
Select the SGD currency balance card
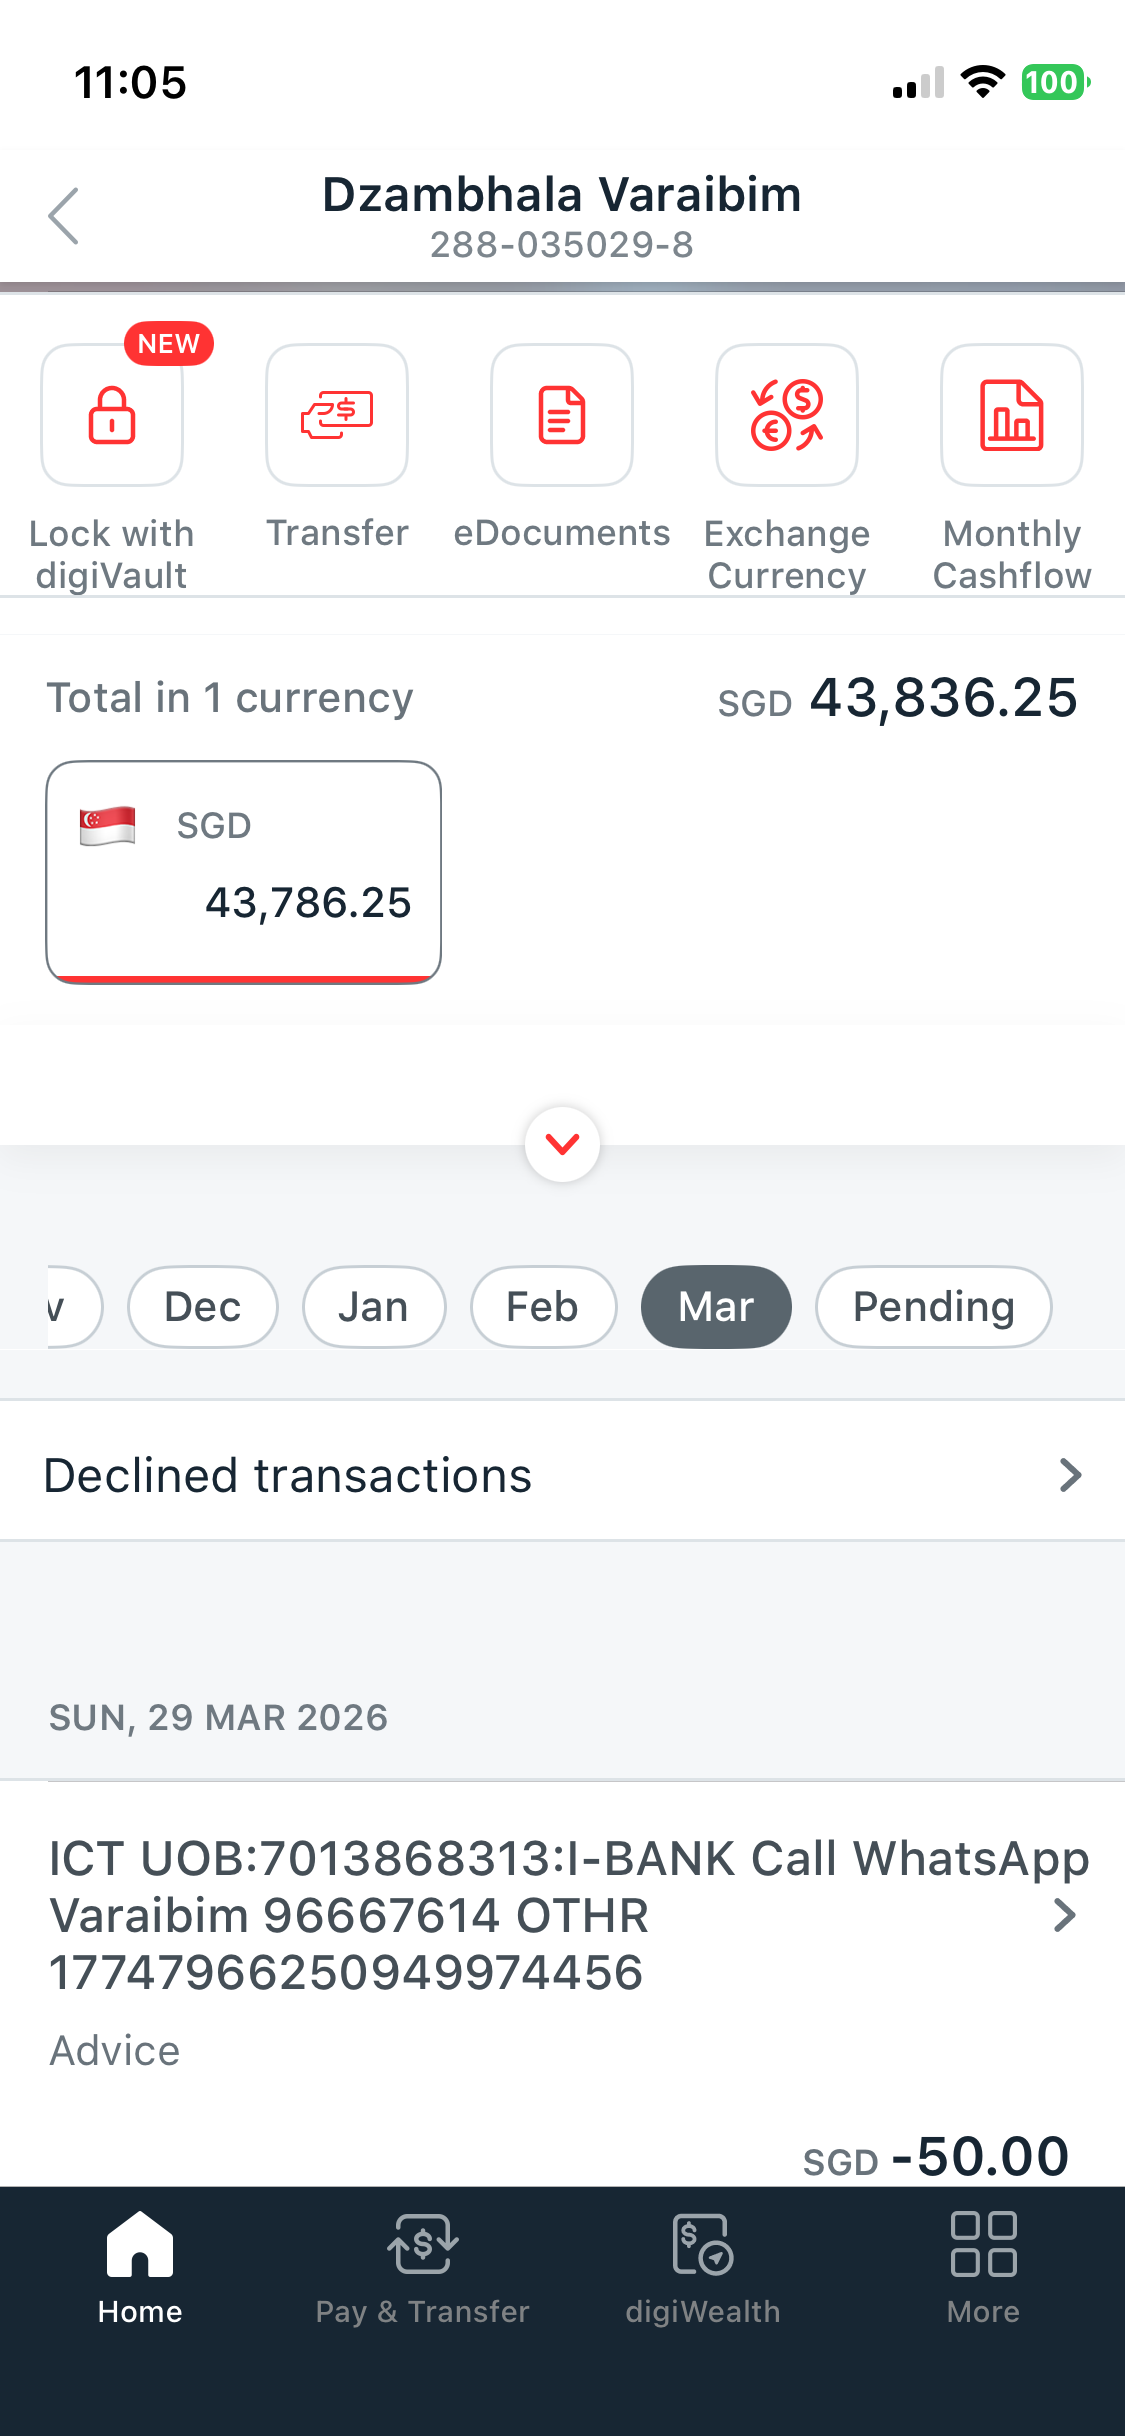pyautogui.click(x=244, y=872)
